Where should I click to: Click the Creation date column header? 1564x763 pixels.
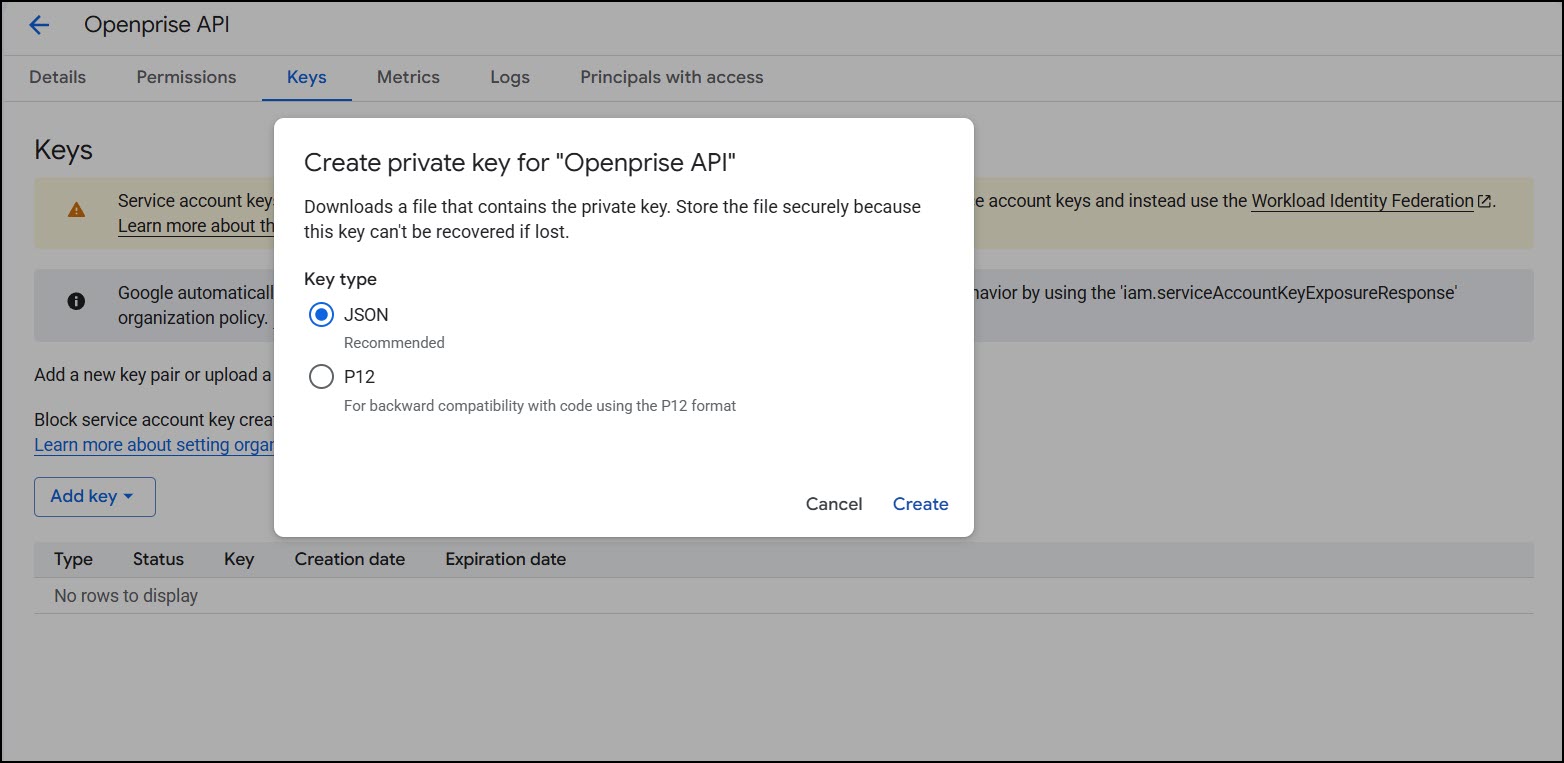pos(350,559)
